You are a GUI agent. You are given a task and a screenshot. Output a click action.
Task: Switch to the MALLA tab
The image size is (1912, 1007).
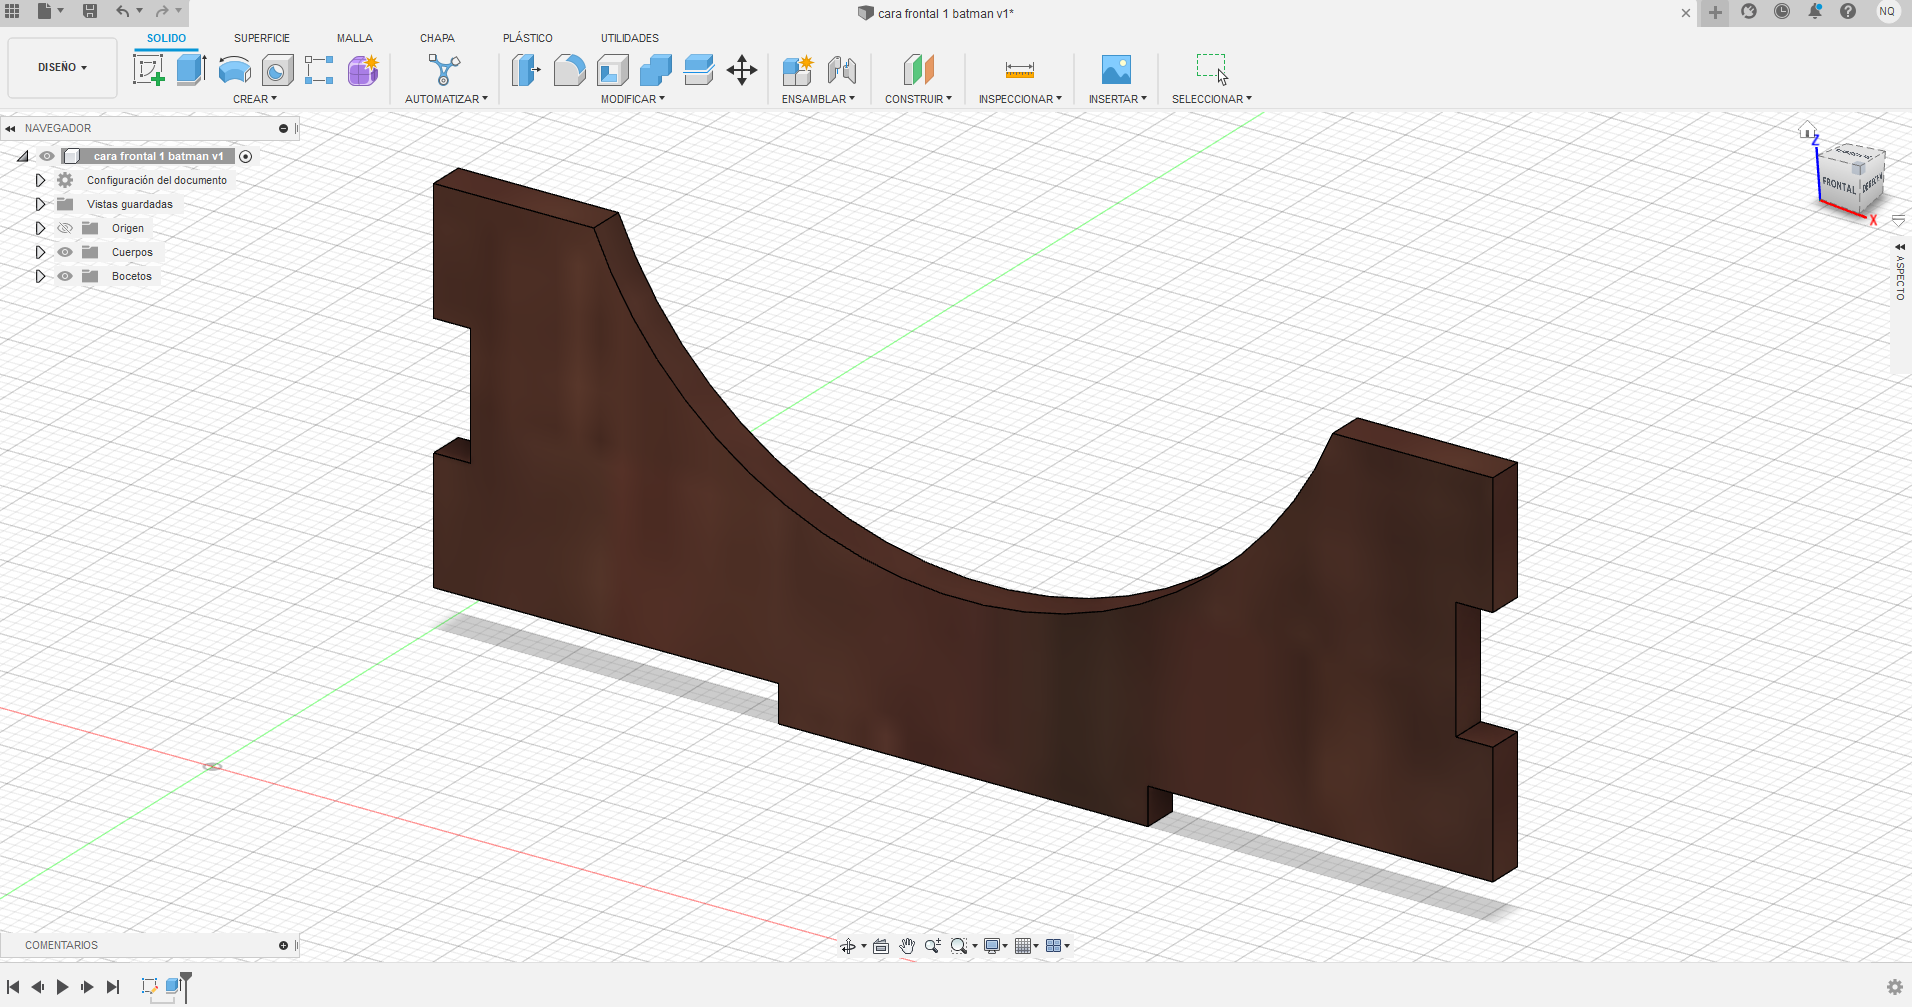coord(354,38)
